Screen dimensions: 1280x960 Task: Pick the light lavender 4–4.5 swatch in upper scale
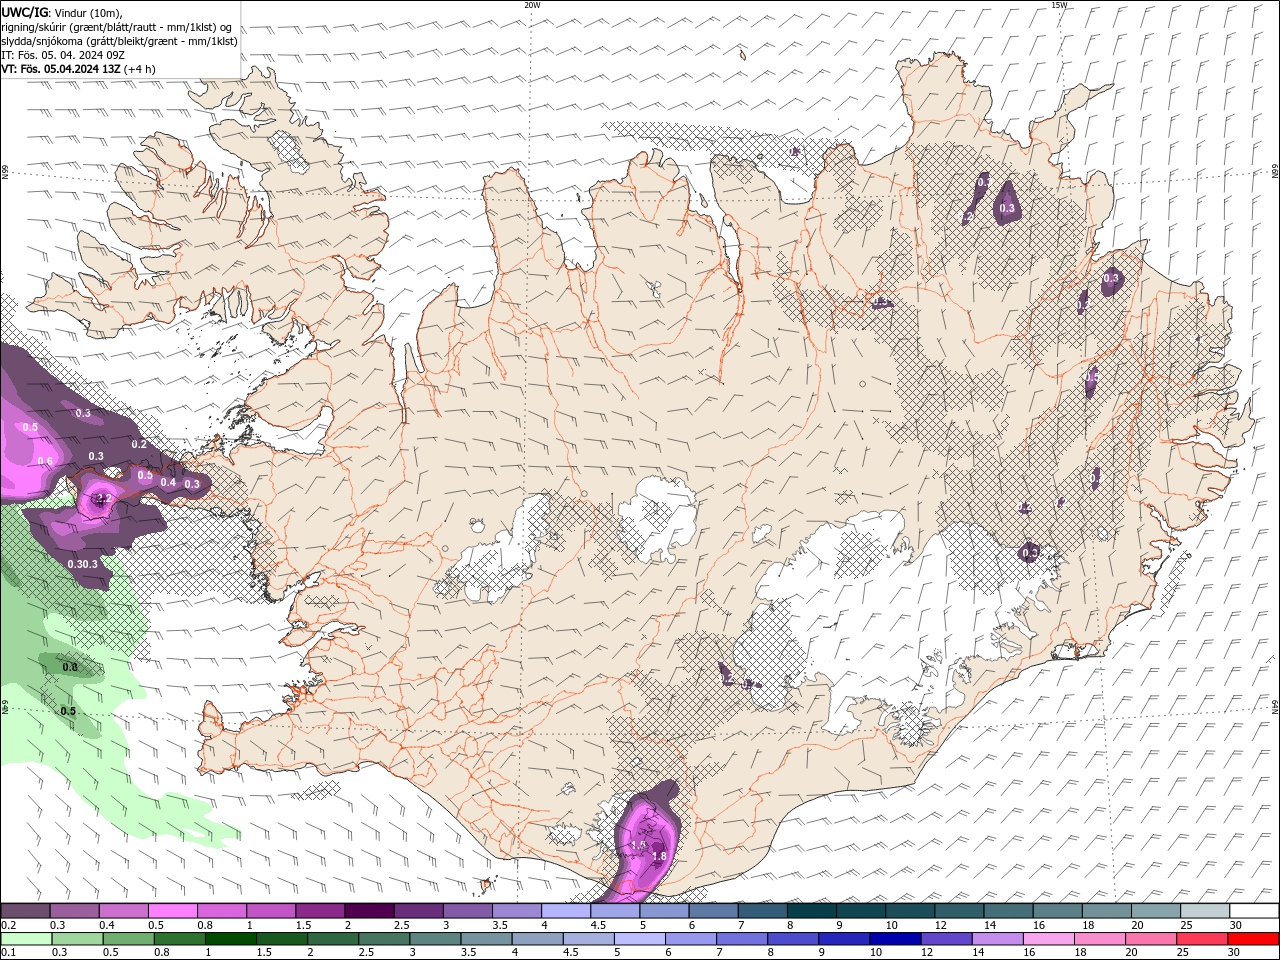point(565,911)
